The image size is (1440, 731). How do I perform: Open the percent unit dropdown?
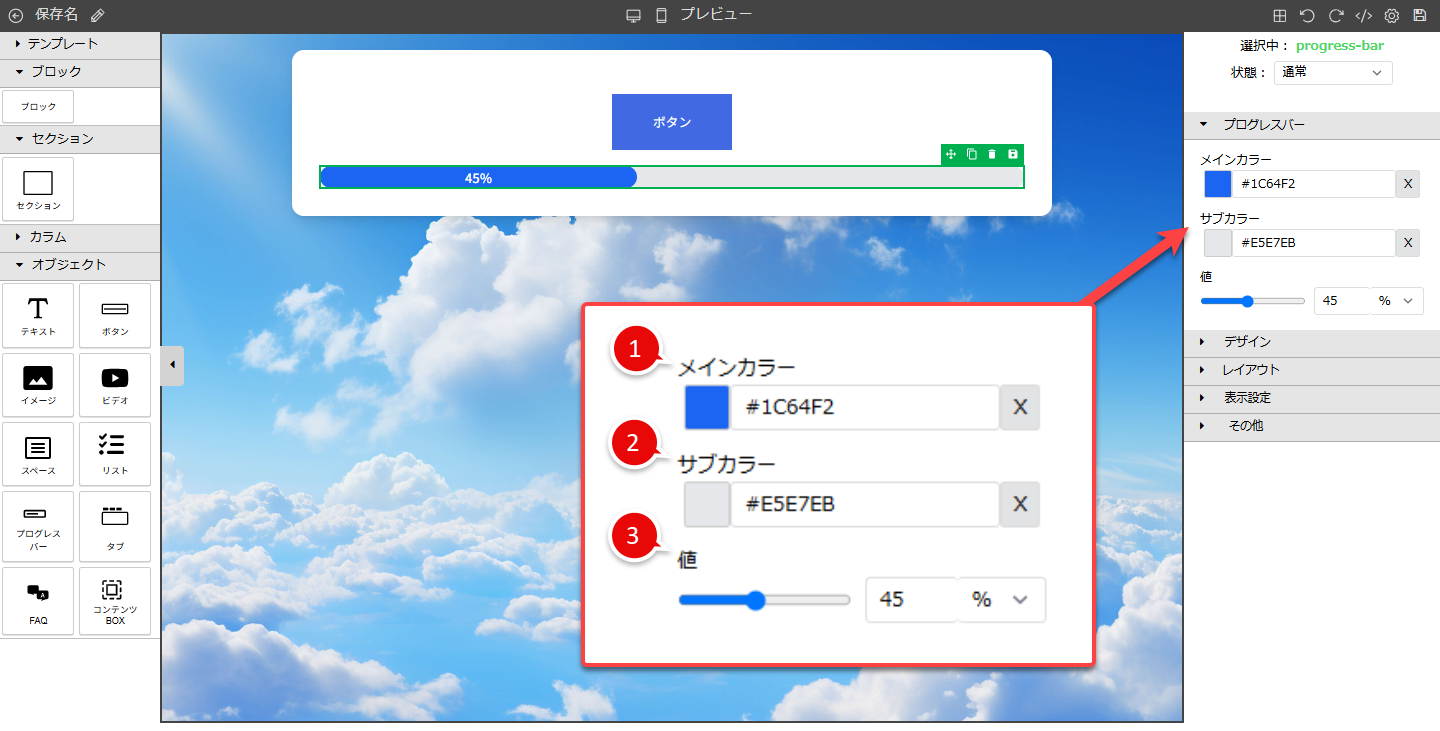click(x=1395, y=300)
